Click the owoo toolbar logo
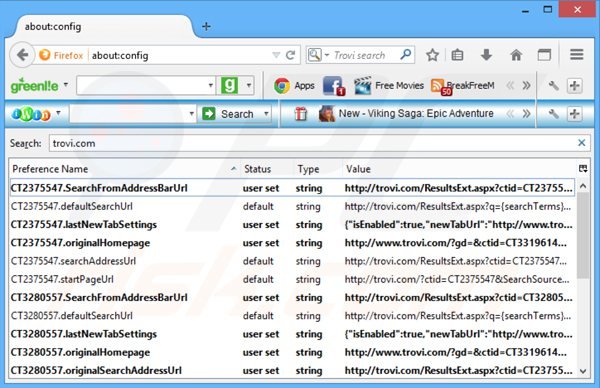This screenshot has height=388, width=600. tap(31, 114)
